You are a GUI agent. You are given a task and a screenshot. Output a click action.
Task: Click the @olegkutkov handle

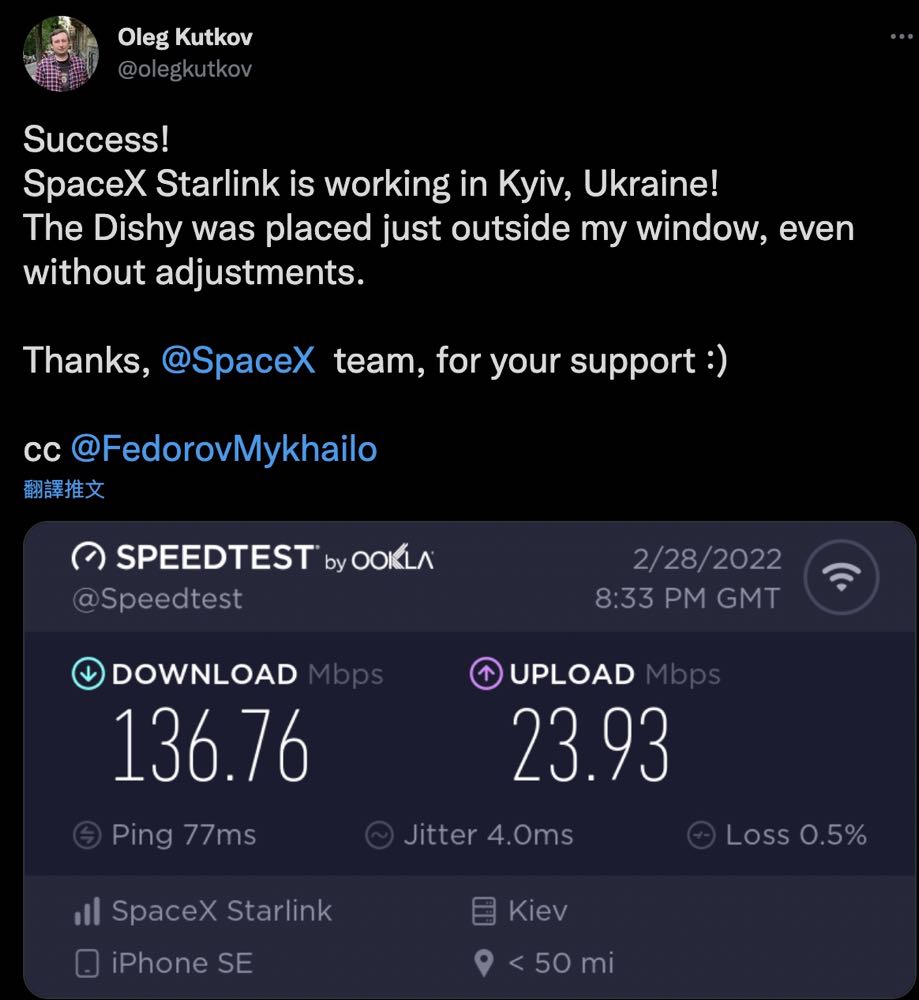185,68
